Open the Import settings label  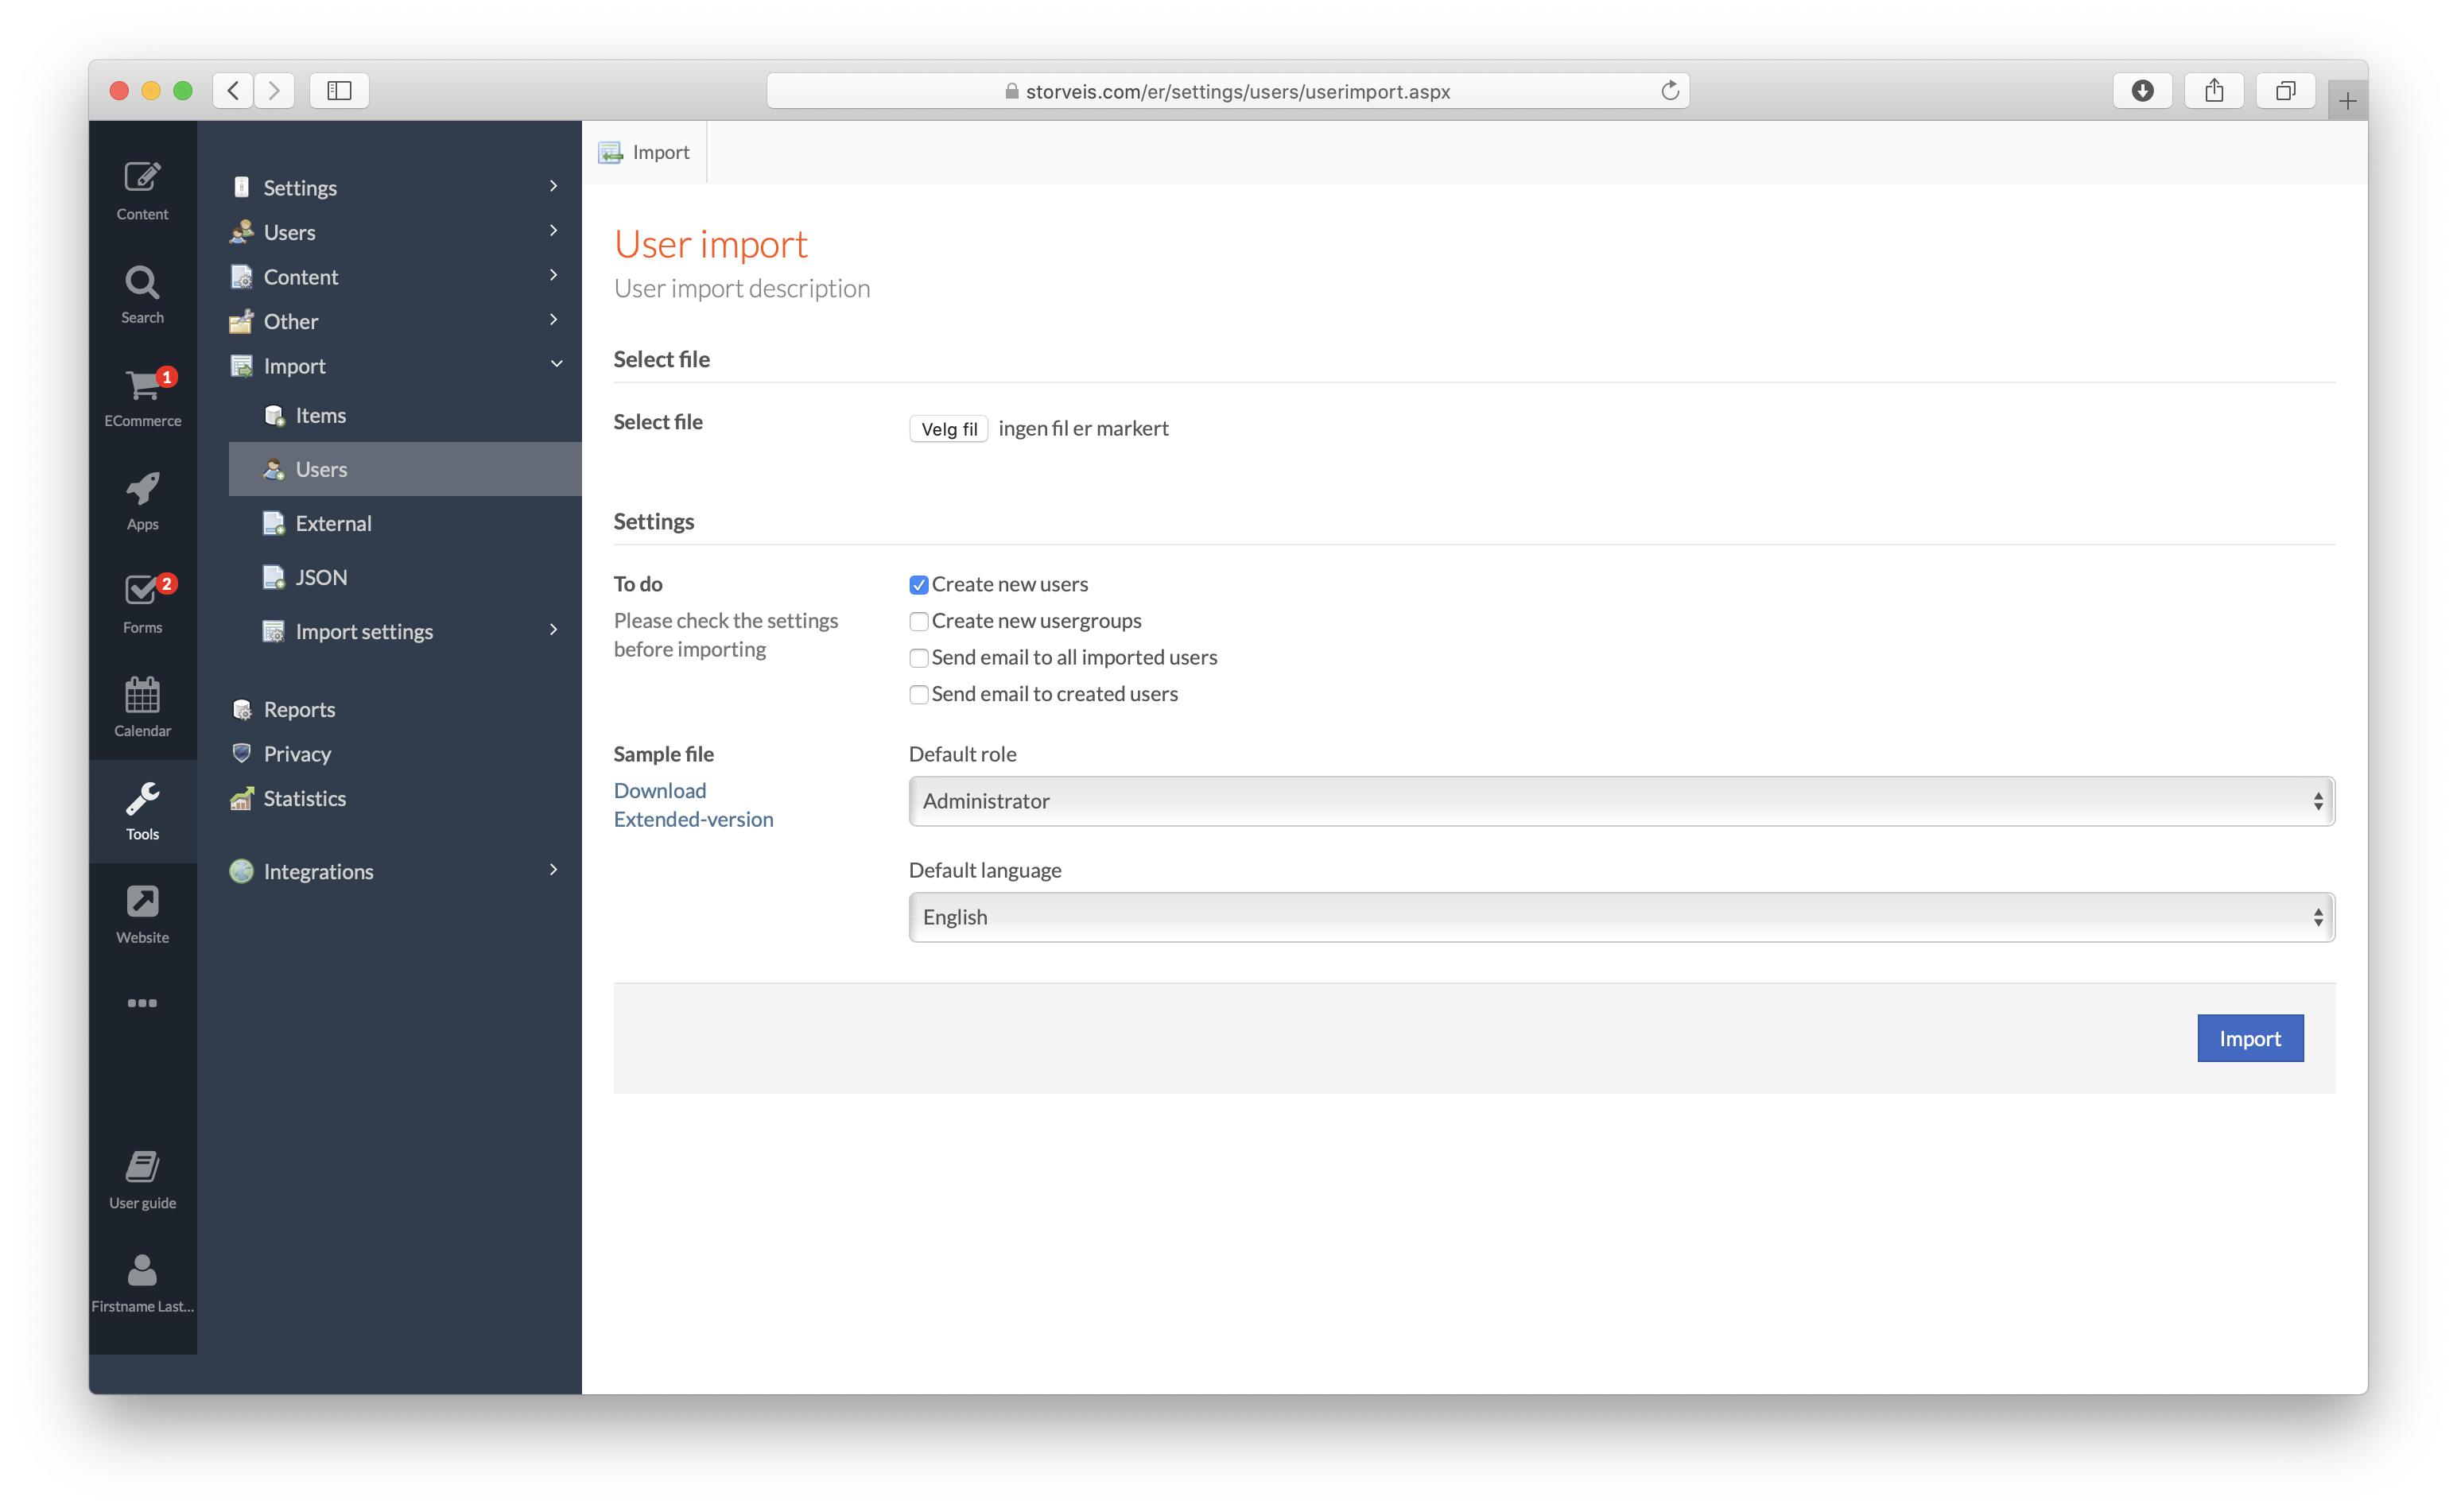pos(364,632)
